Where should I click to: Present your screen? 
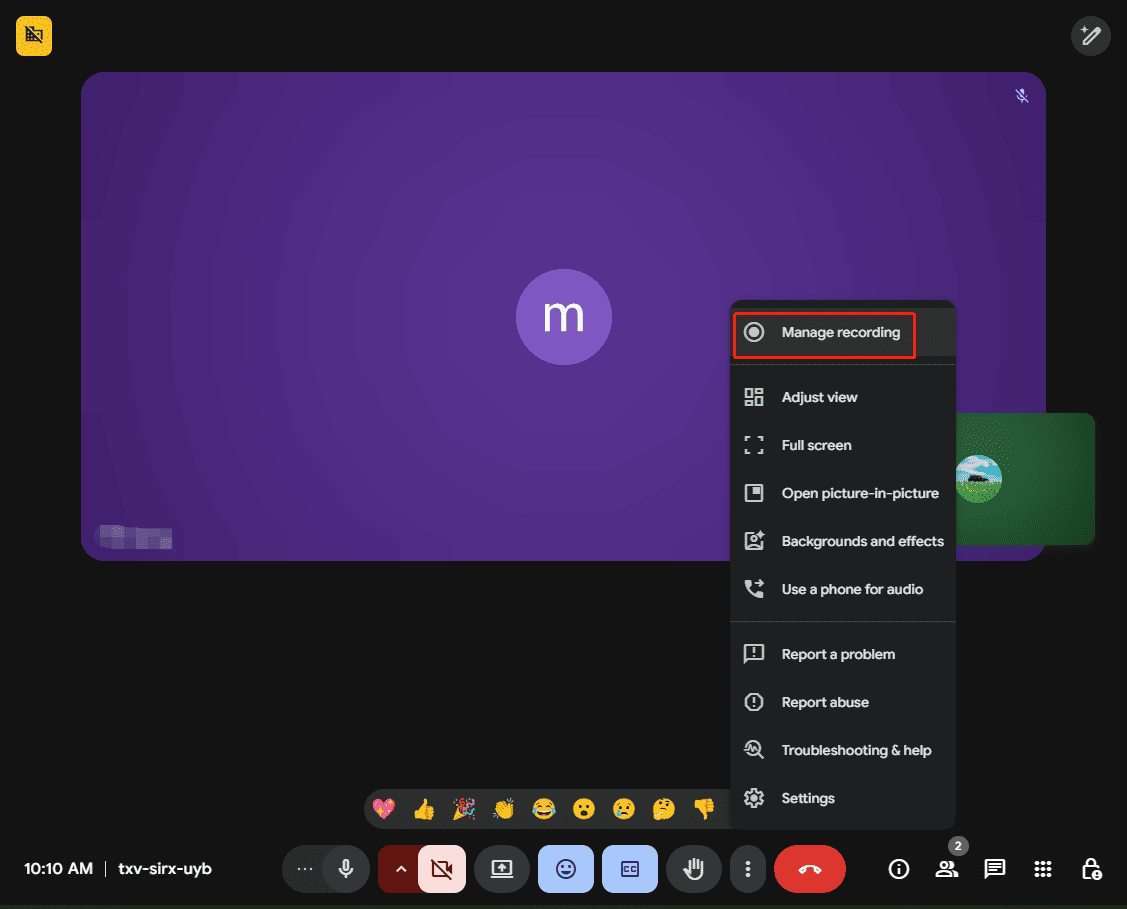502,869
